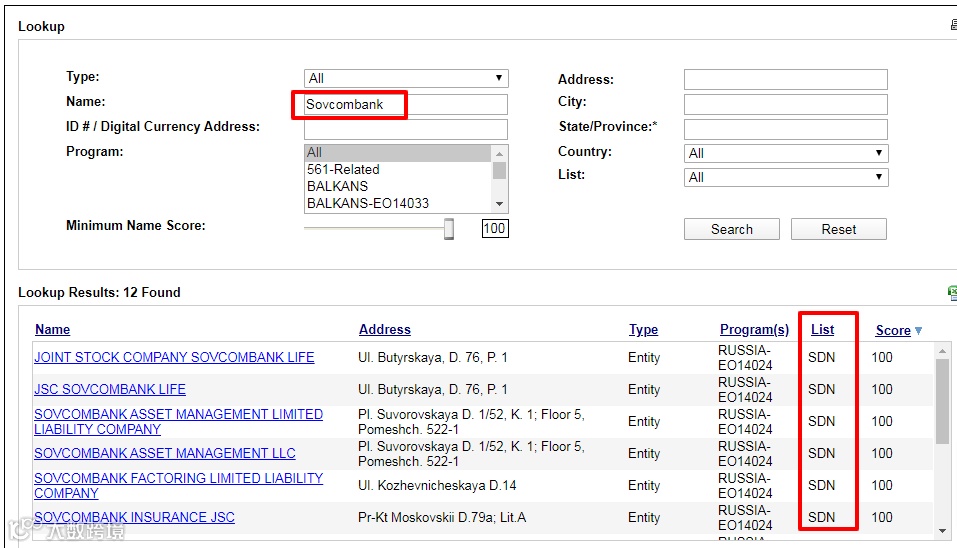This screenshot has height=548, width=957.
Task: Open the Country dropdown
Action: 785,153
